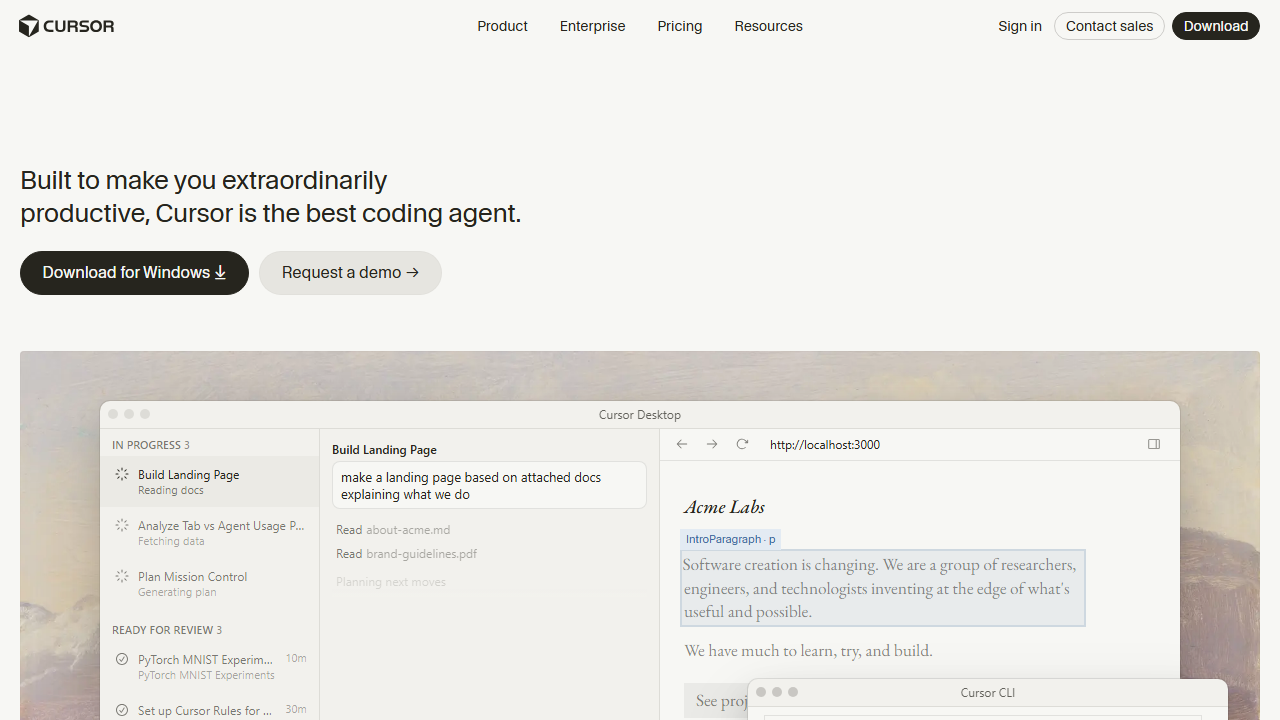Open the Resources menu

click(x=768, y=26)
